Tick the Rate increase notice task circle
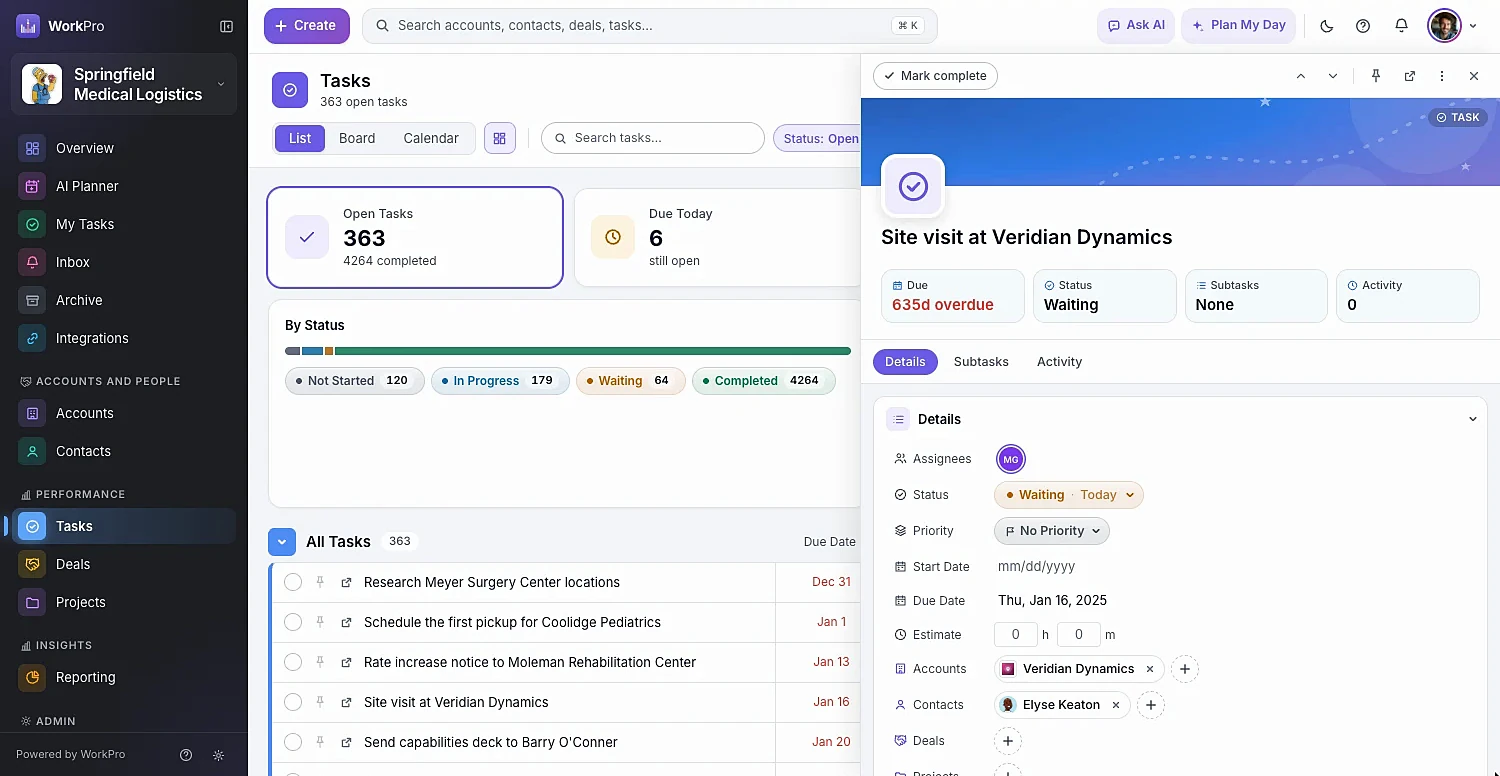The image size is (1500, 776). (x=293, y=662)
